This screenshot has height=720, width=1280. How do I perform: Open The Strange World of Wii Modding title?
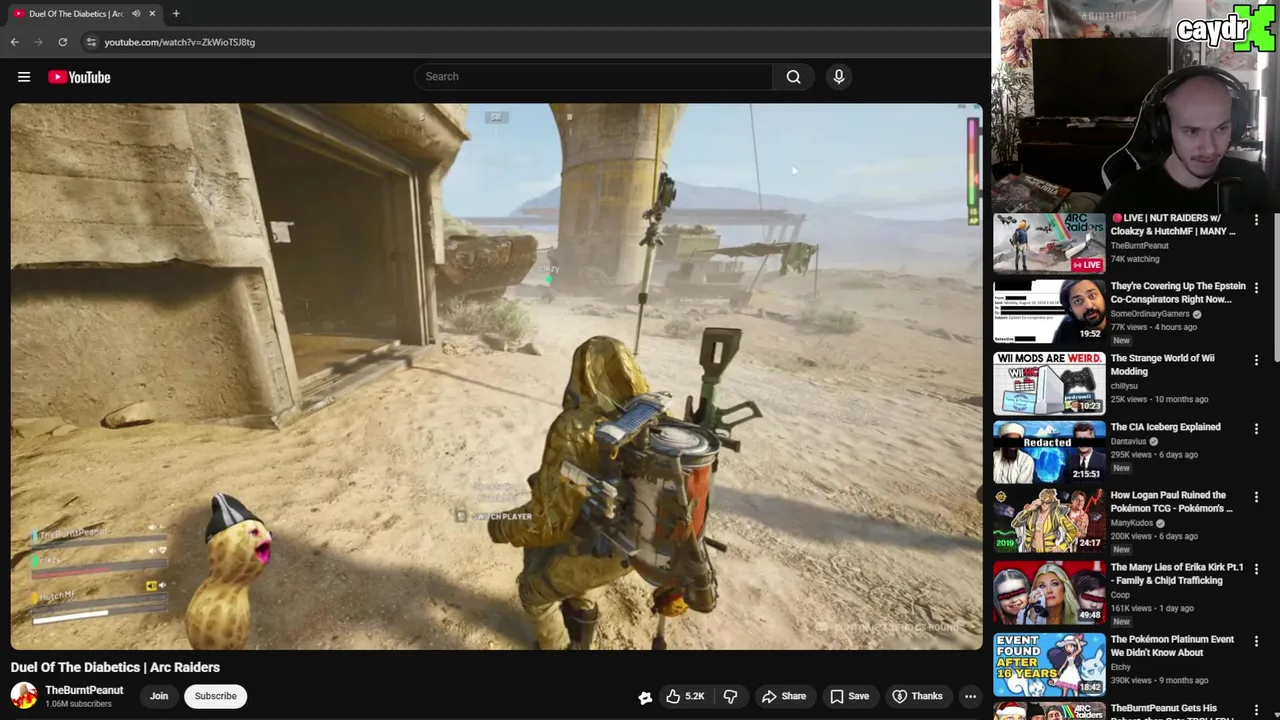click(x=1162, y=364)
